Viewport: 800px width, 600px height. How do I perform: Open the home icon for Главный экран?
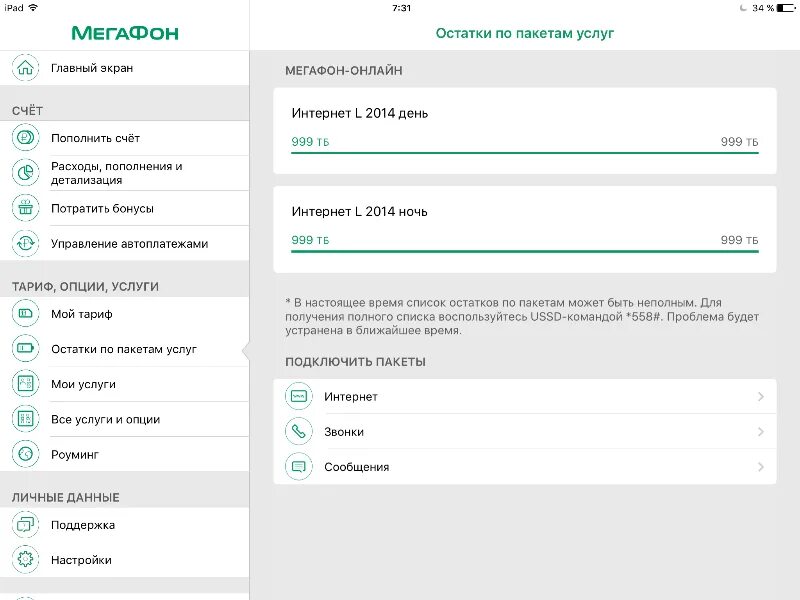click(26, 68)
